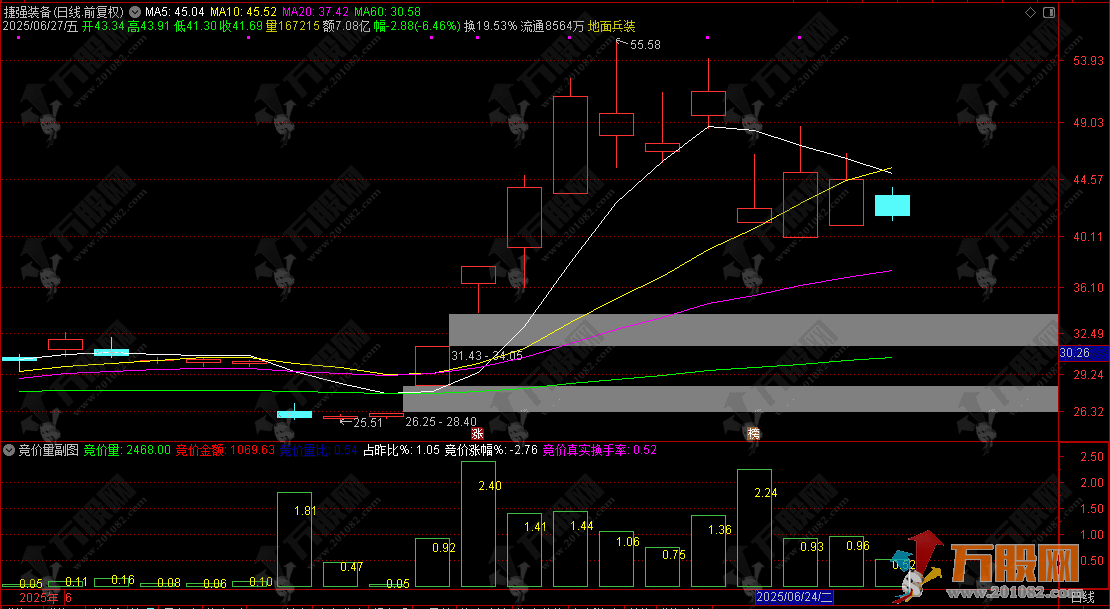
Task: Select the auction volume bar labeled 2.40
Action: coord(479,524)
